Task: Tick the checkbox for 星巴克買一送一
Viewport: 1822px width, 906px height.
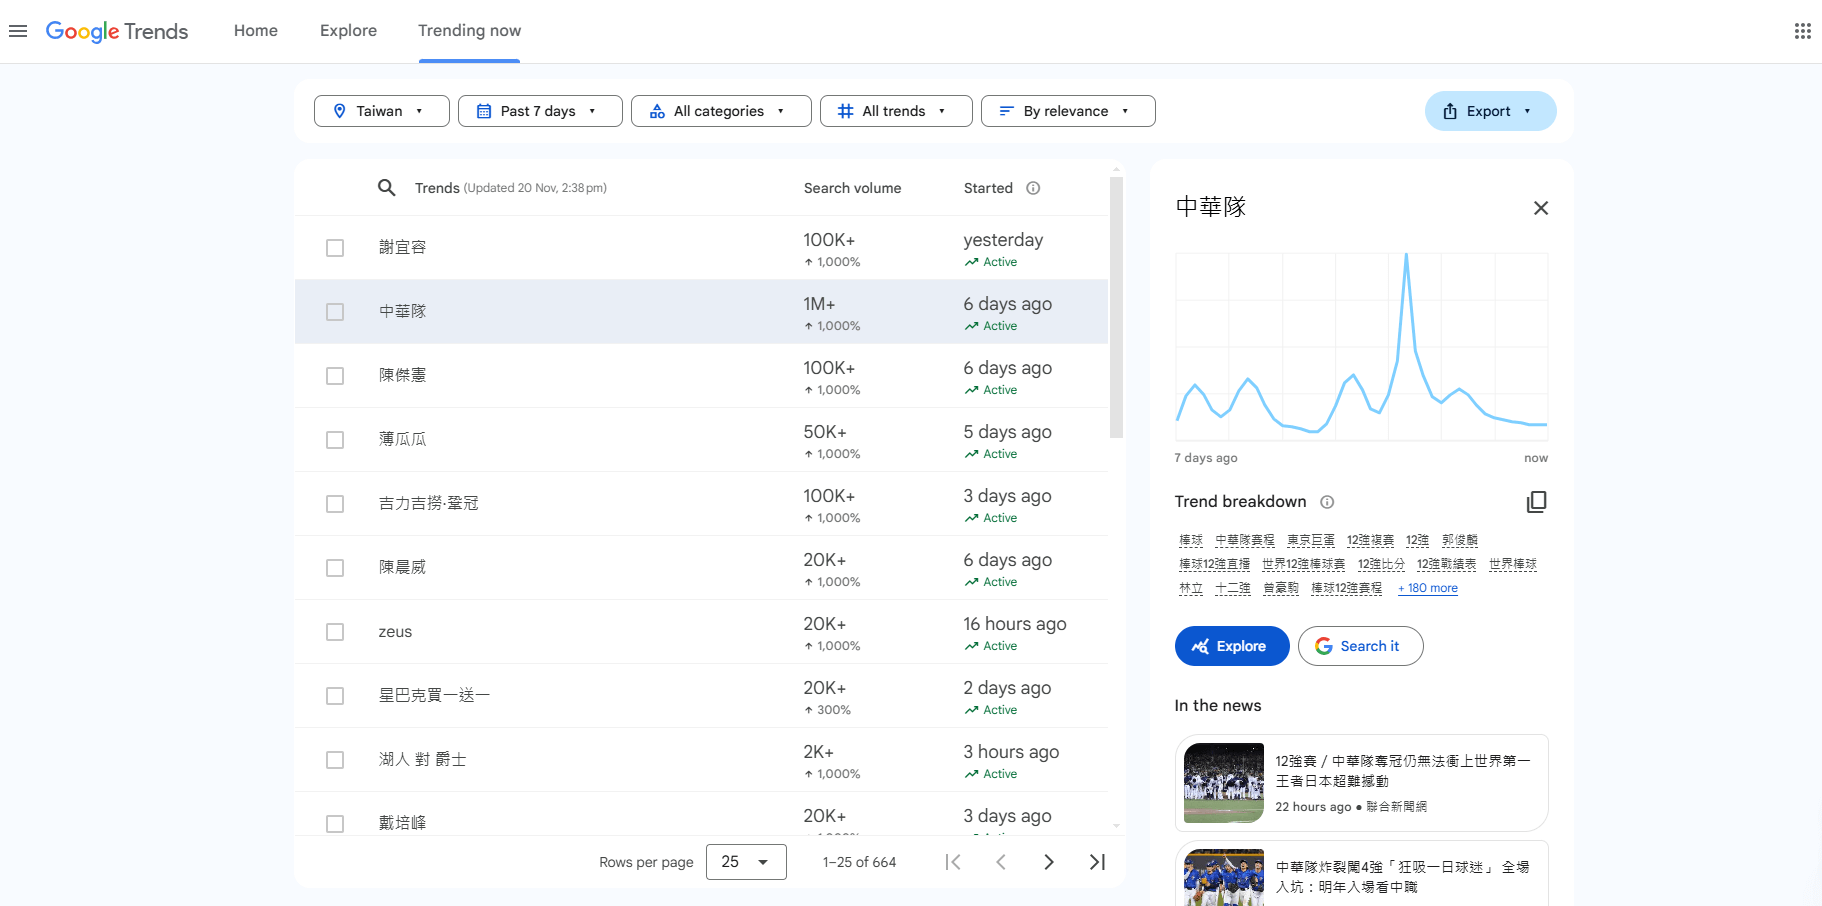Action: [x=335, y=696]
